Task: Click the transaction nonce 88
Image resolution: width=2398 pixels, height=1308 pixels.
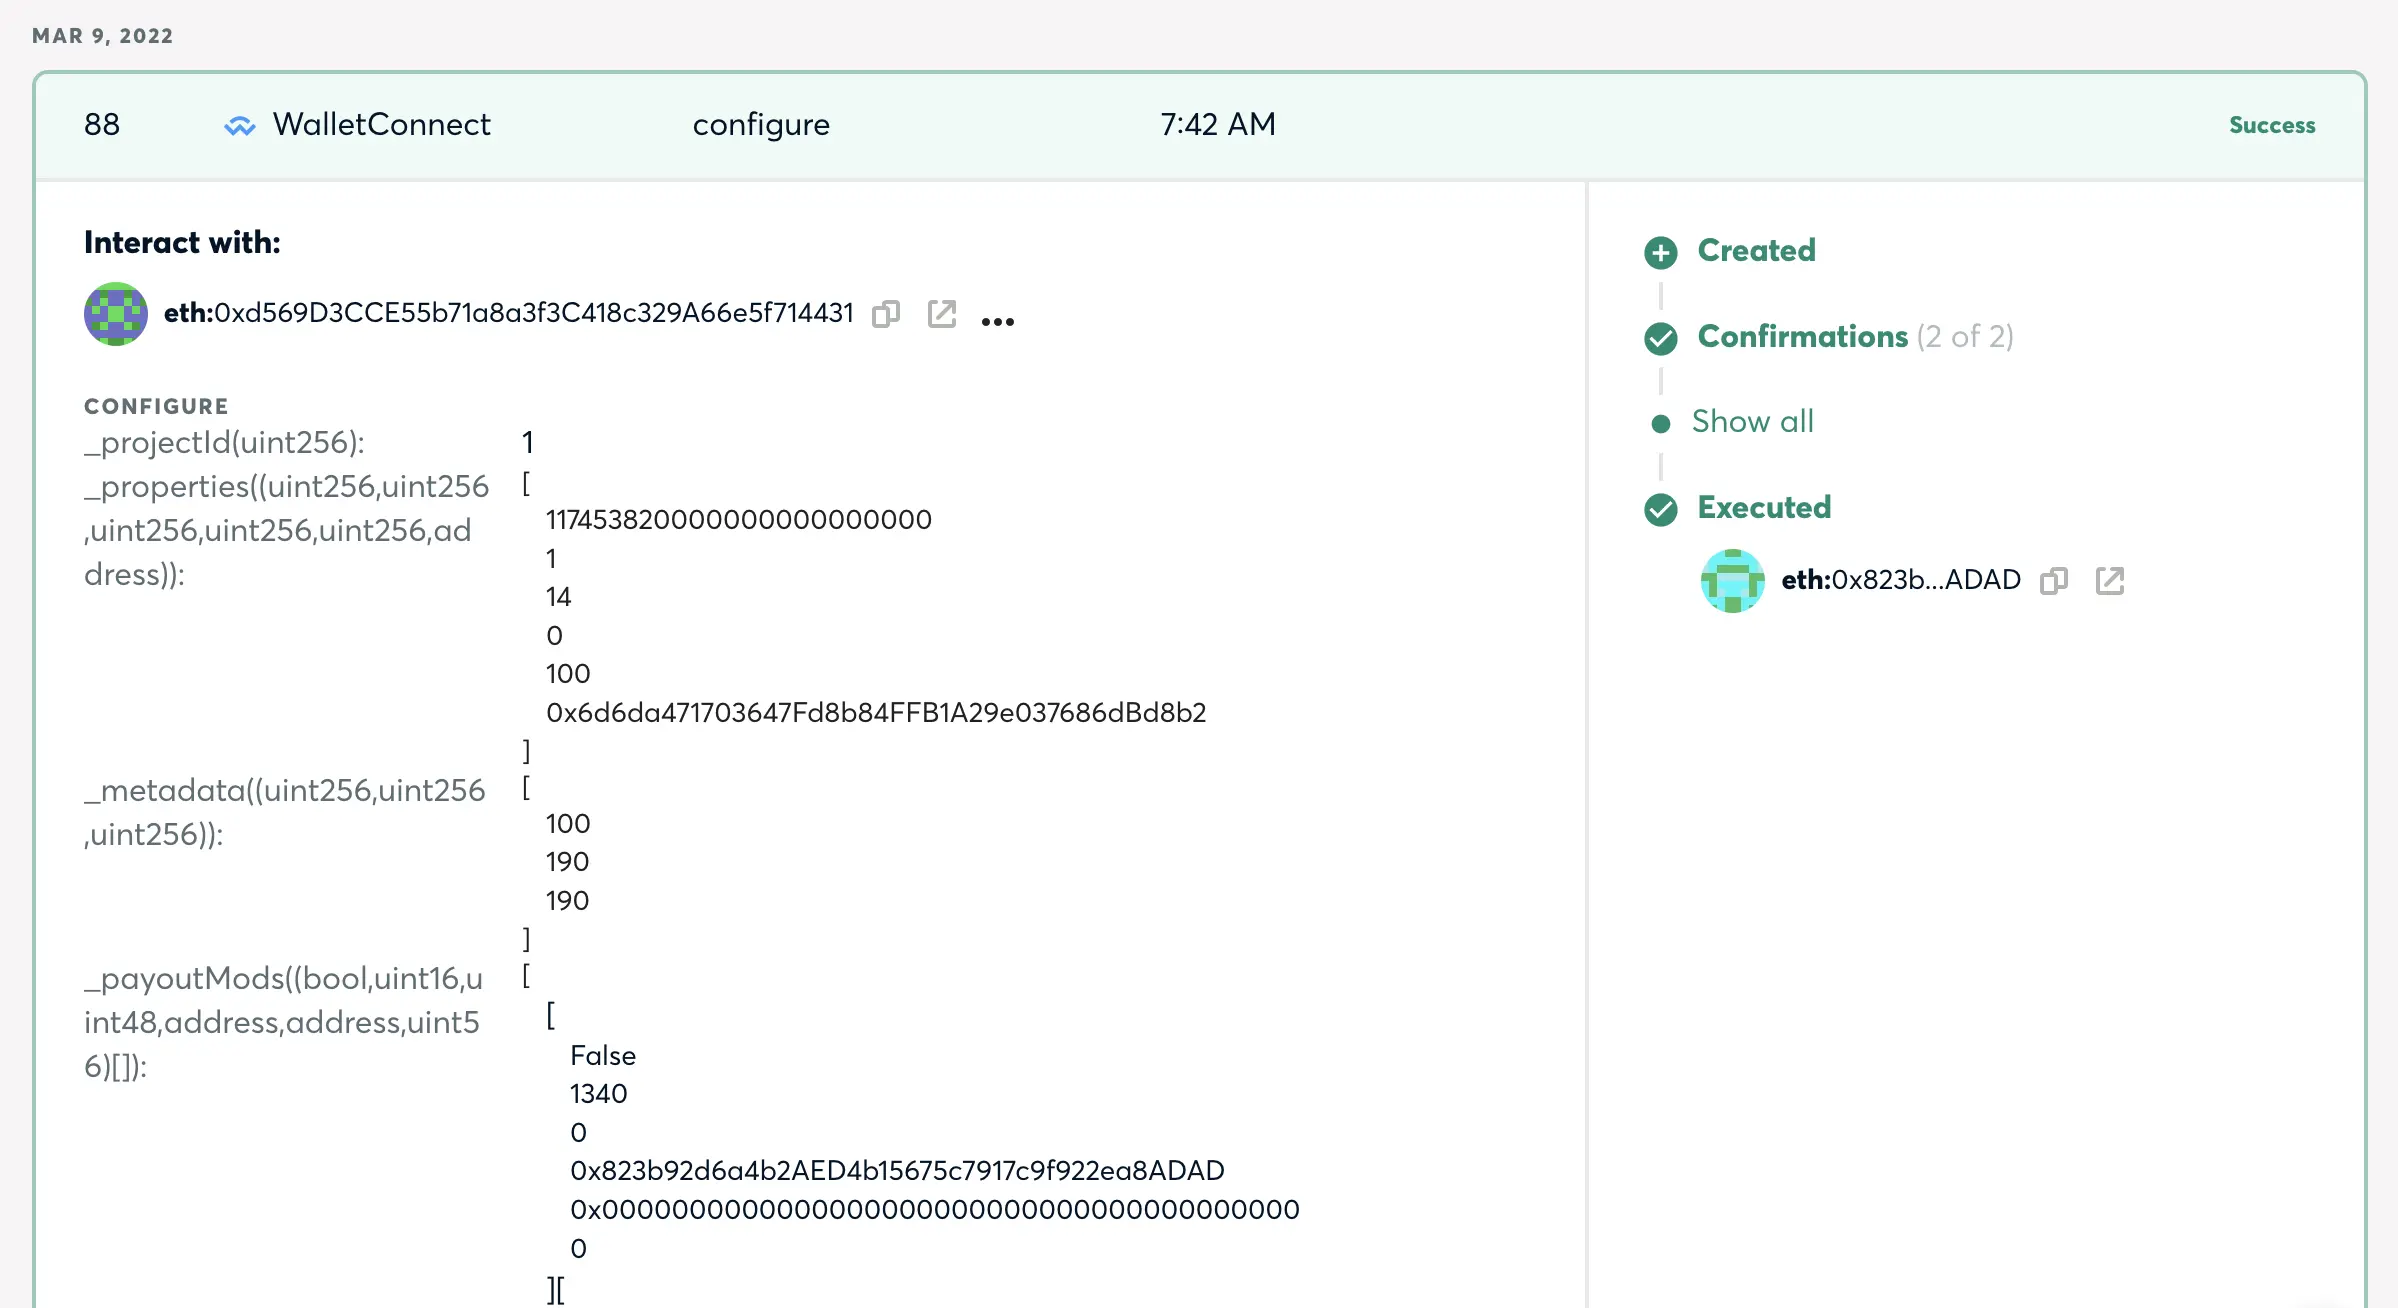Action: tap(102, 125)
